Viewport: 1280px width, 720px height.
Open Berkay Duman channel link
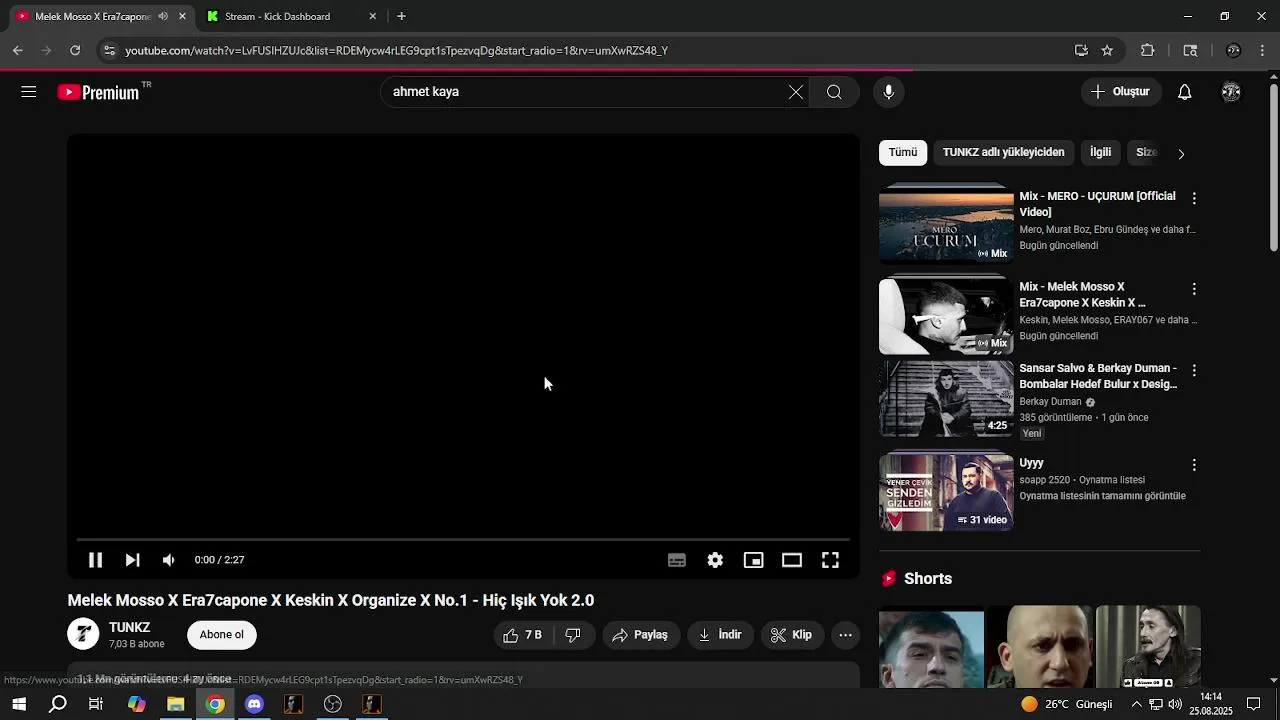1050,402
